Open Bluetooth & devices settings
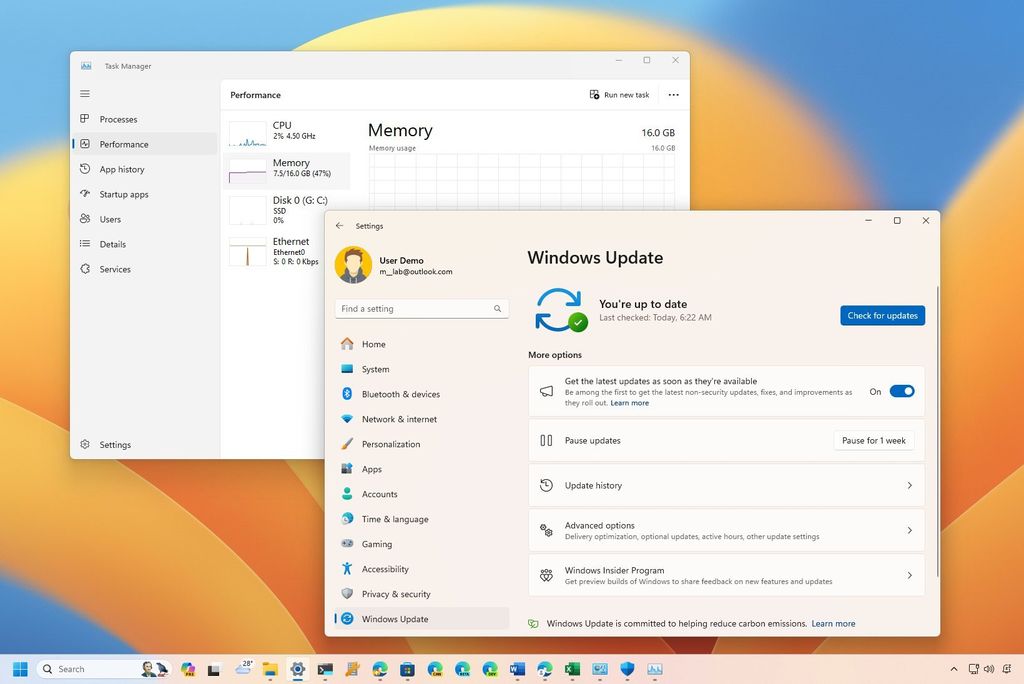This screenshot has width=1024, height=684. pyautogui.click(x=404, y=394)
